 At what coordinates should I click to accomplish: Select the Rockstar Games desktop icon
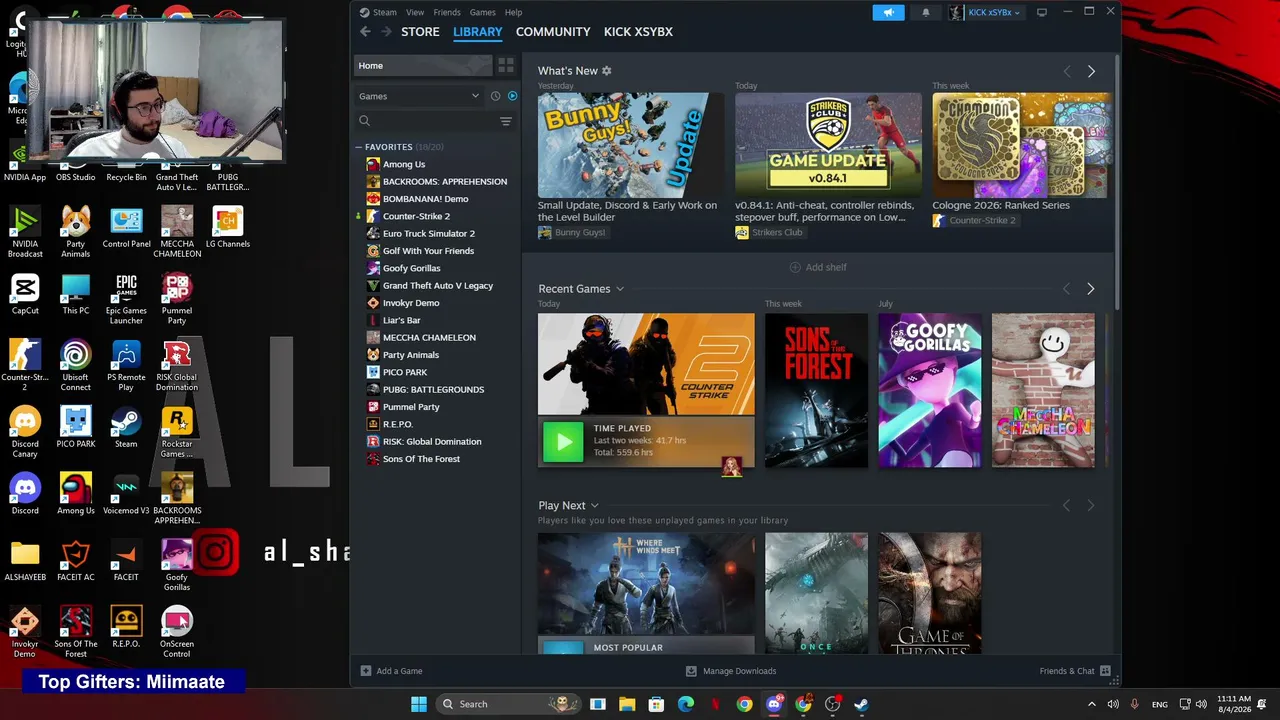pyautogui.click(x=177, y=433)
